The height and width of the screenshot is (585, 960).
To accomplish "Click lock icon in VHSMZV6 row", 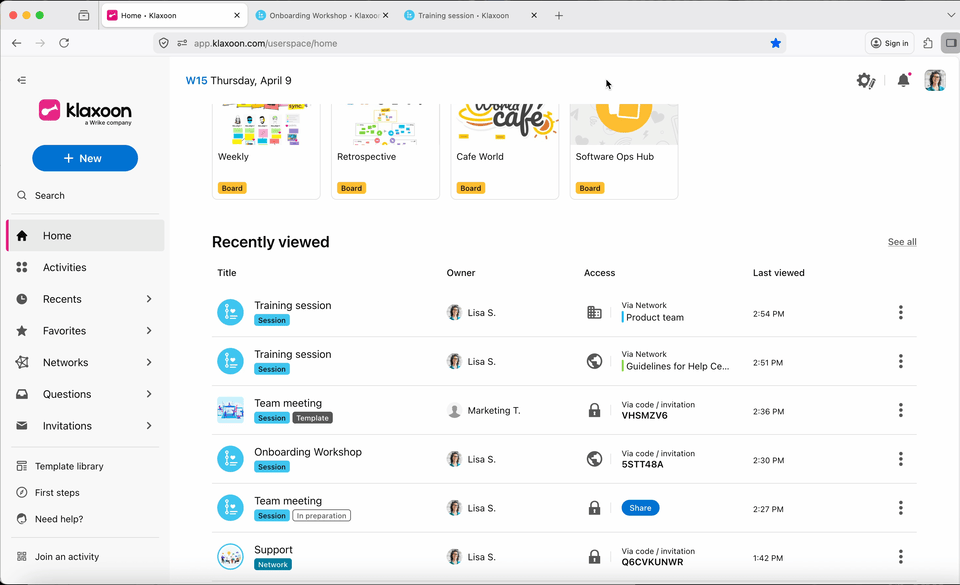I will pyautogui.click(x=594, y=410).
